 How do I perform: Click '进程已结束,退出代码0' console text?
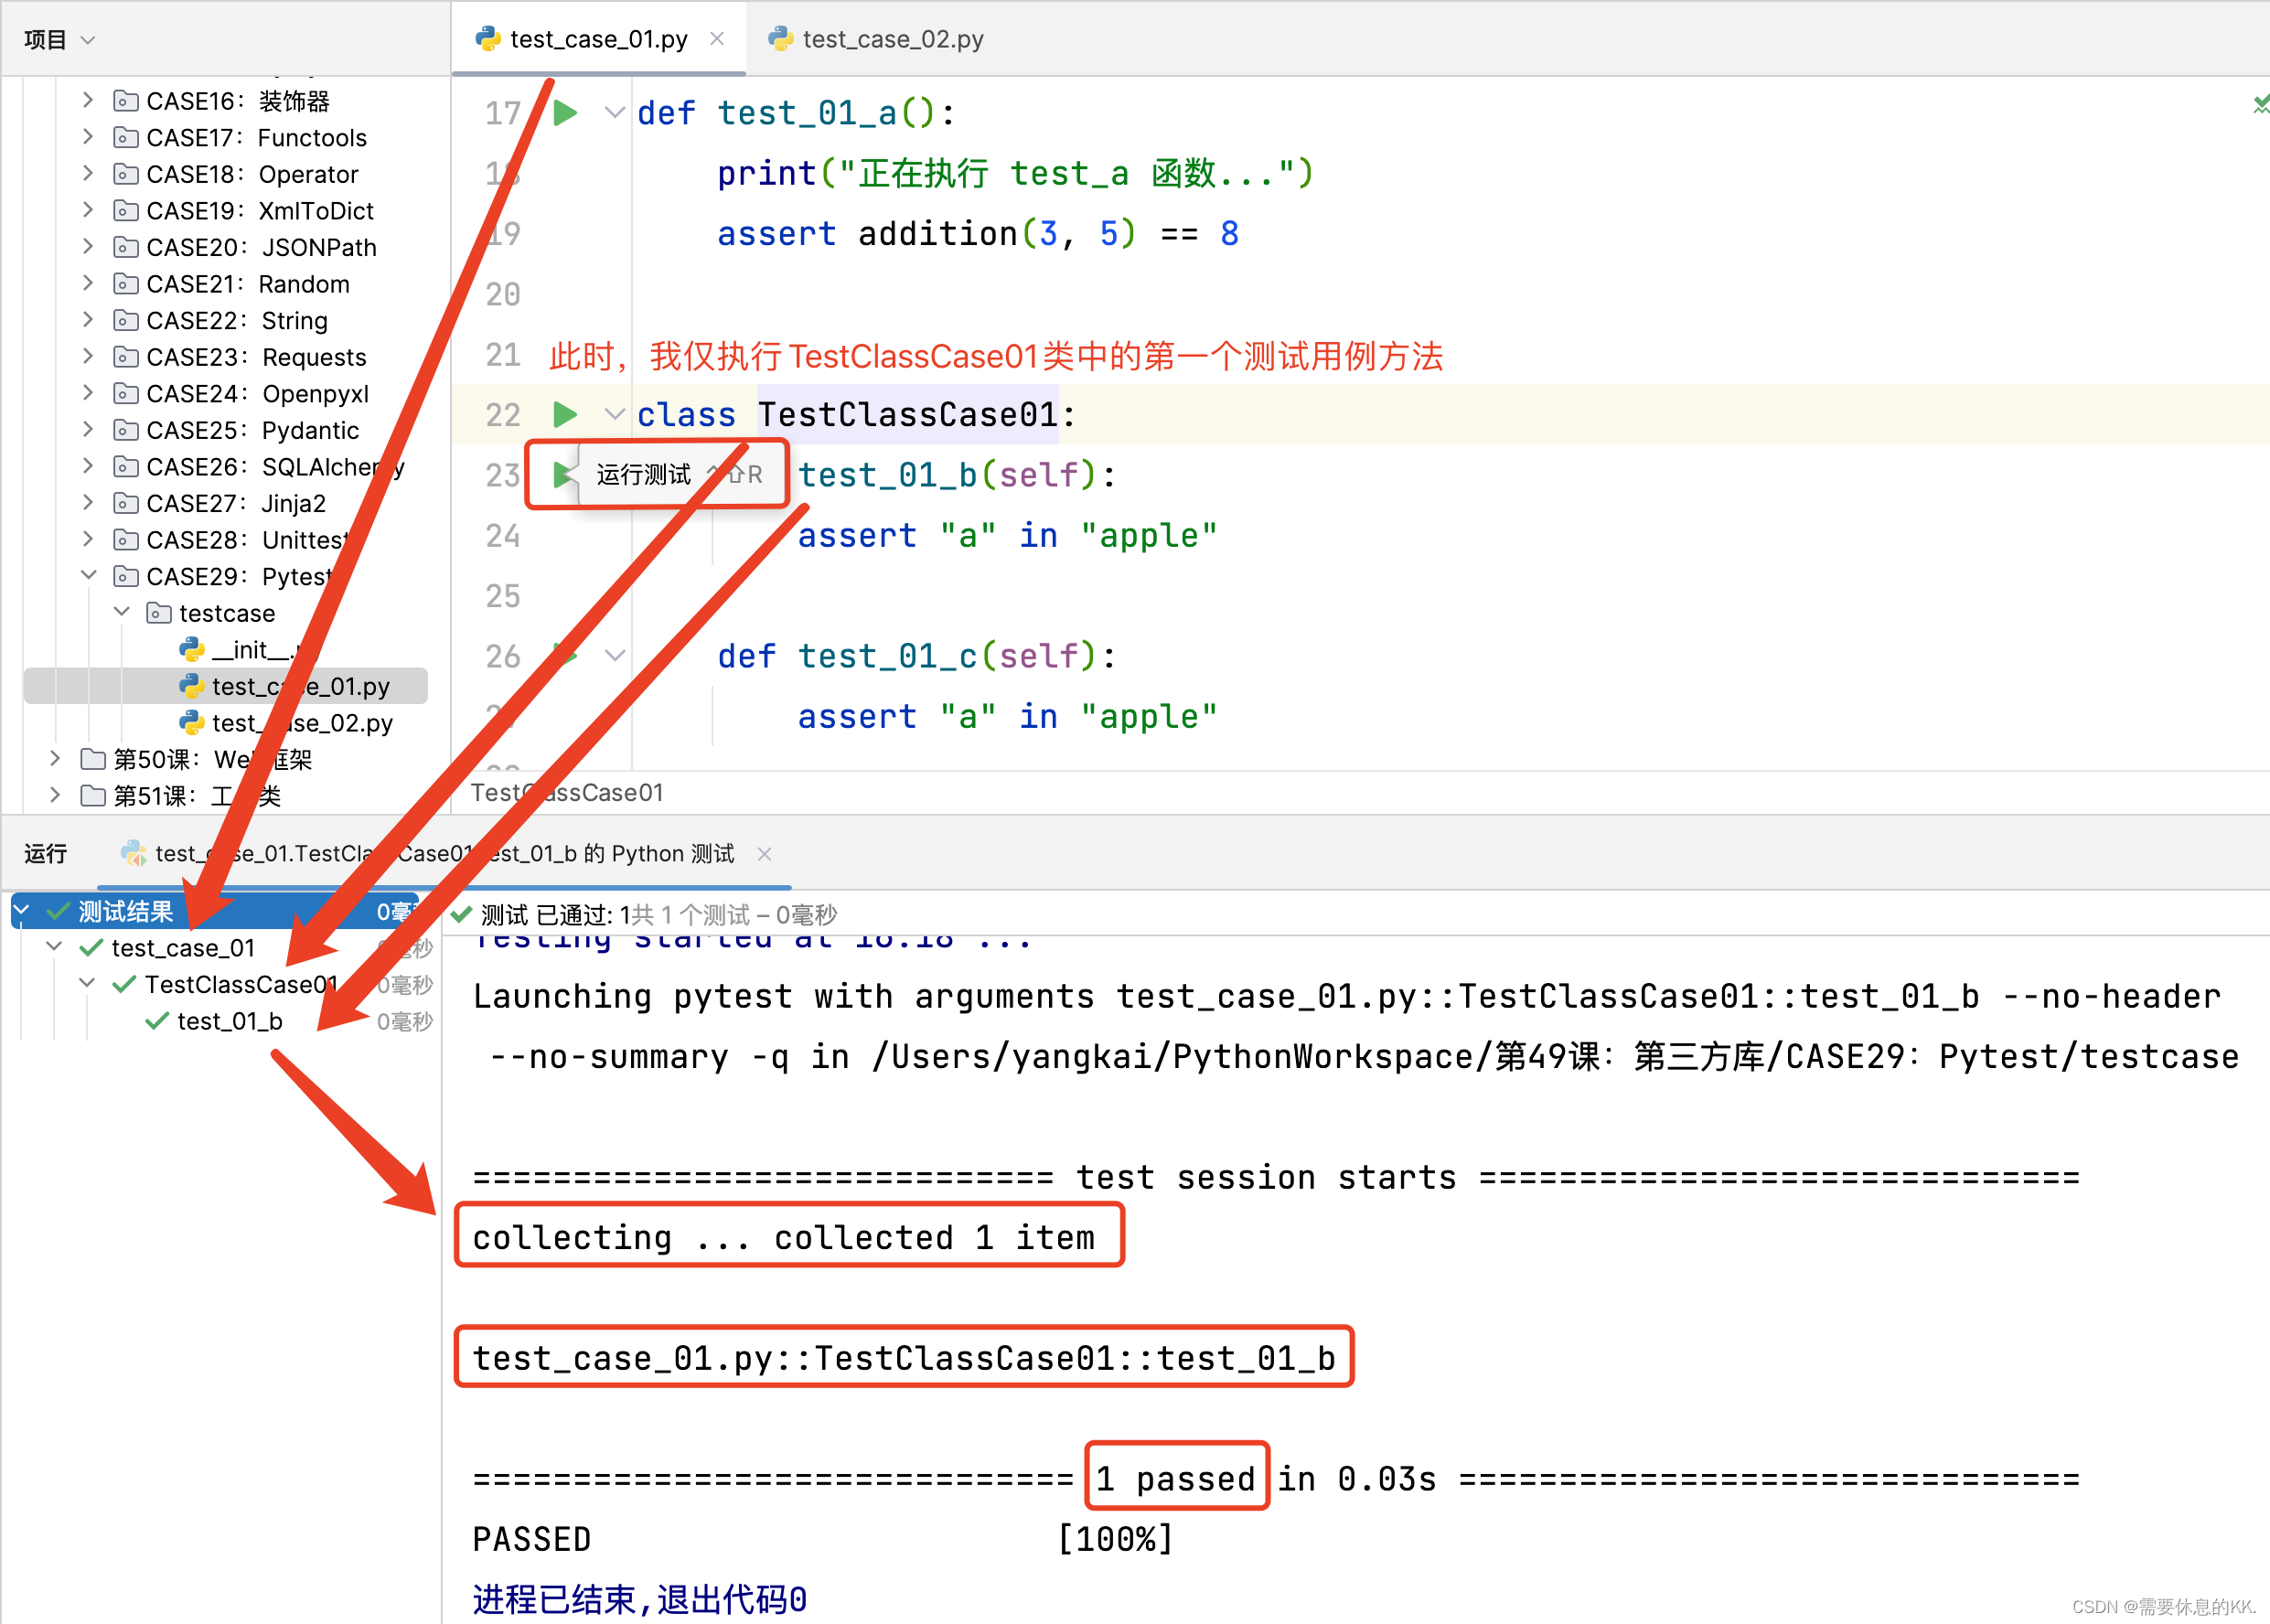pyautogui.click(x=640, y=1599)
